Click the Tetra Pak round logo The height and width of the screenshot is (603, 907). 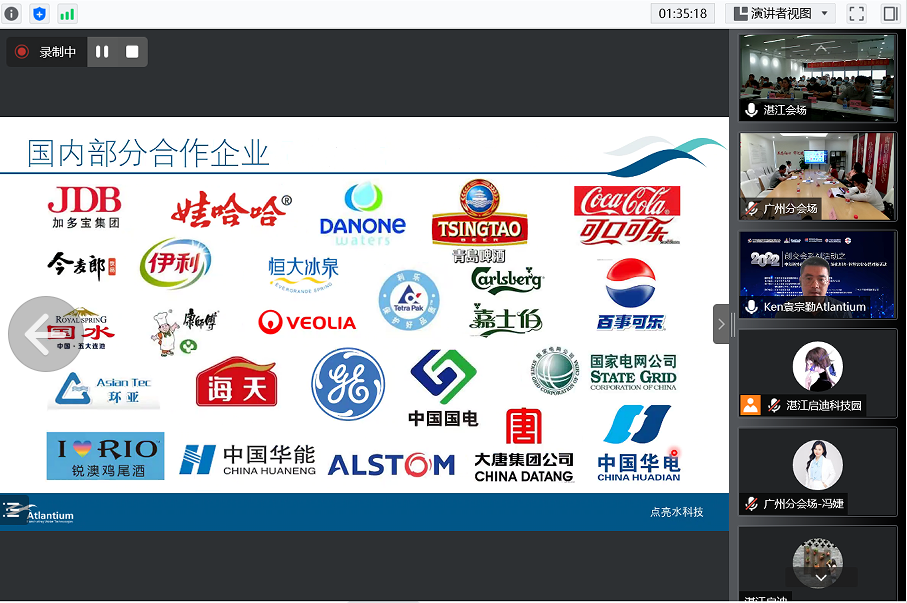point(409,300)
